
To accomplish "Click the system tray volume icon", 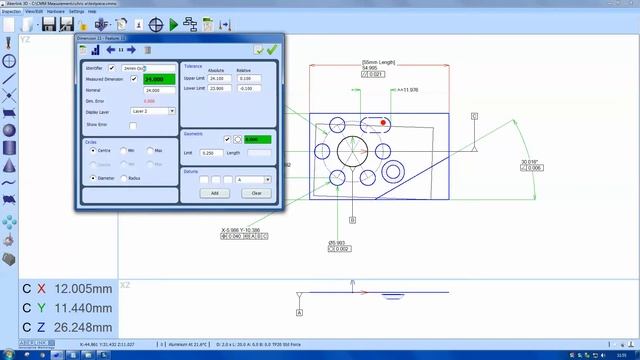I will coord(603,356).
